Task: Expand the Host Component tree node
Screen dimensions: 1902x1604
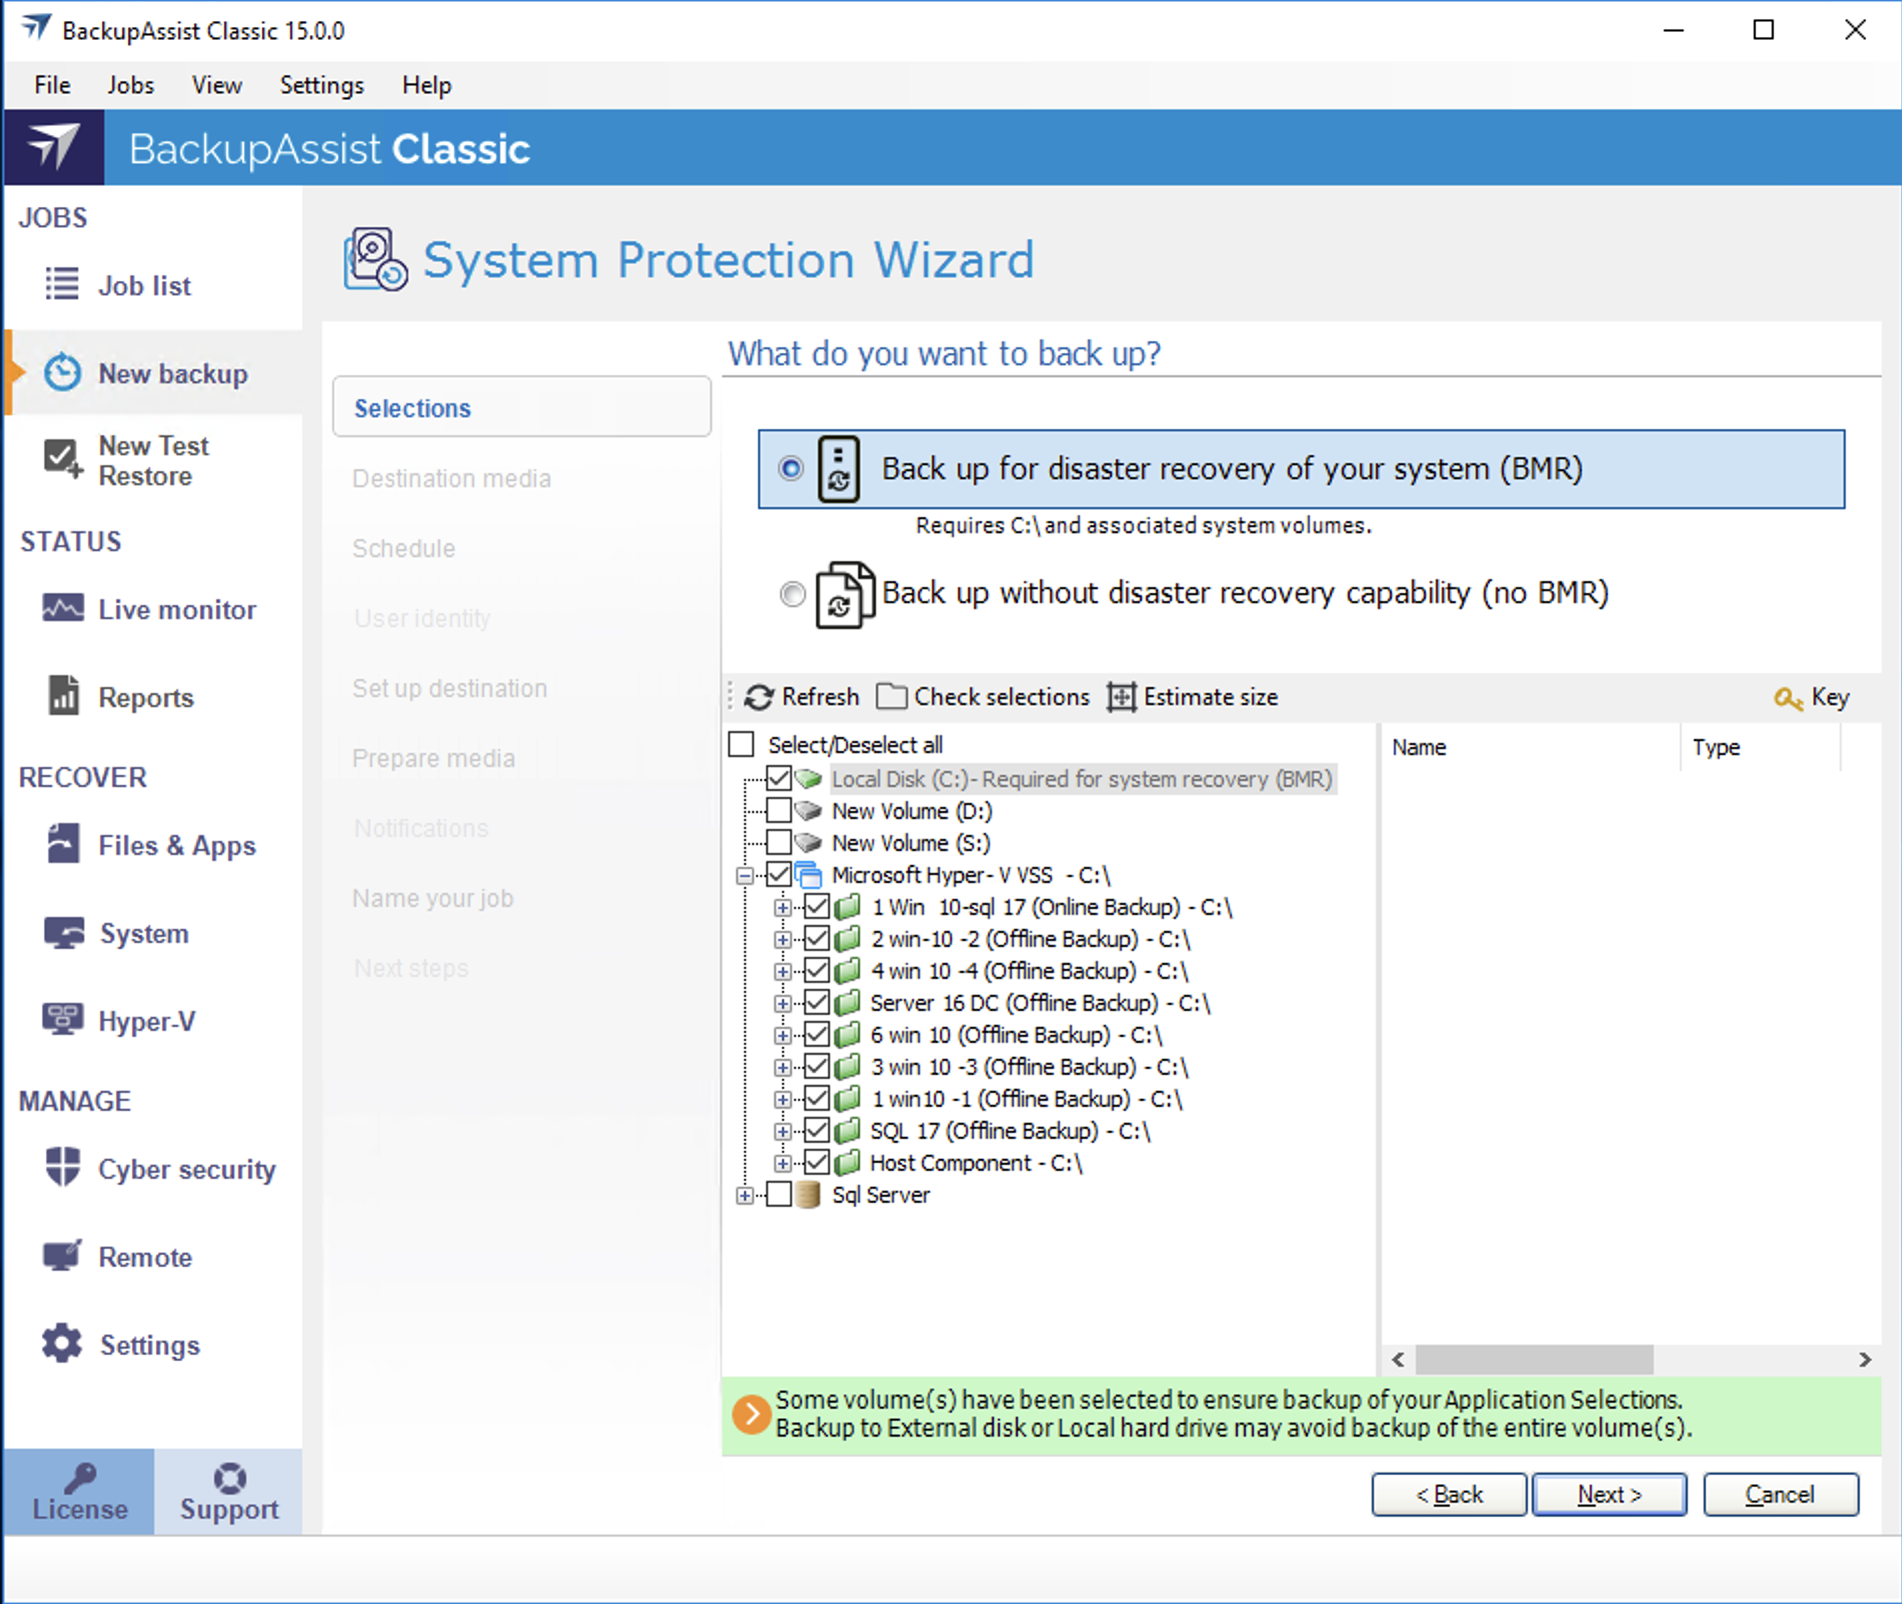Action: [783, 1163]
